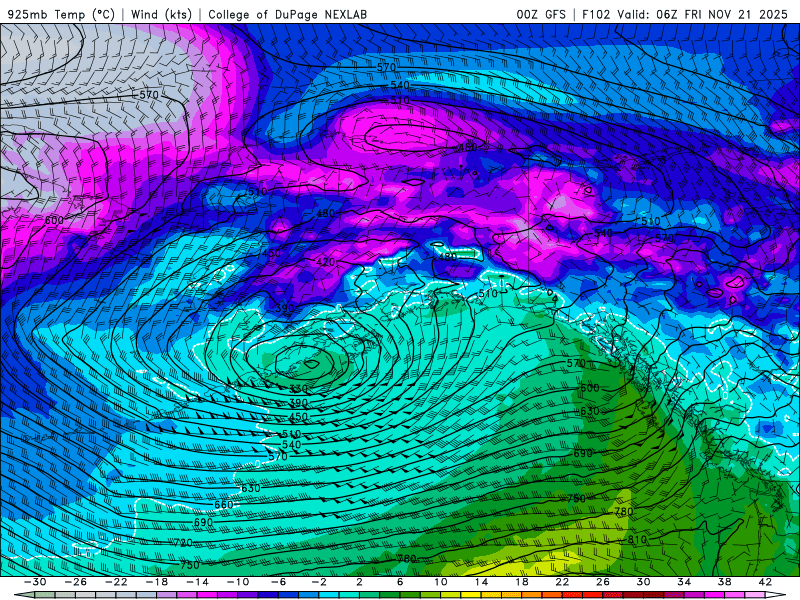Click the -14 color scale label
Screen dimensions: 800x600
(x=197, y=582)
